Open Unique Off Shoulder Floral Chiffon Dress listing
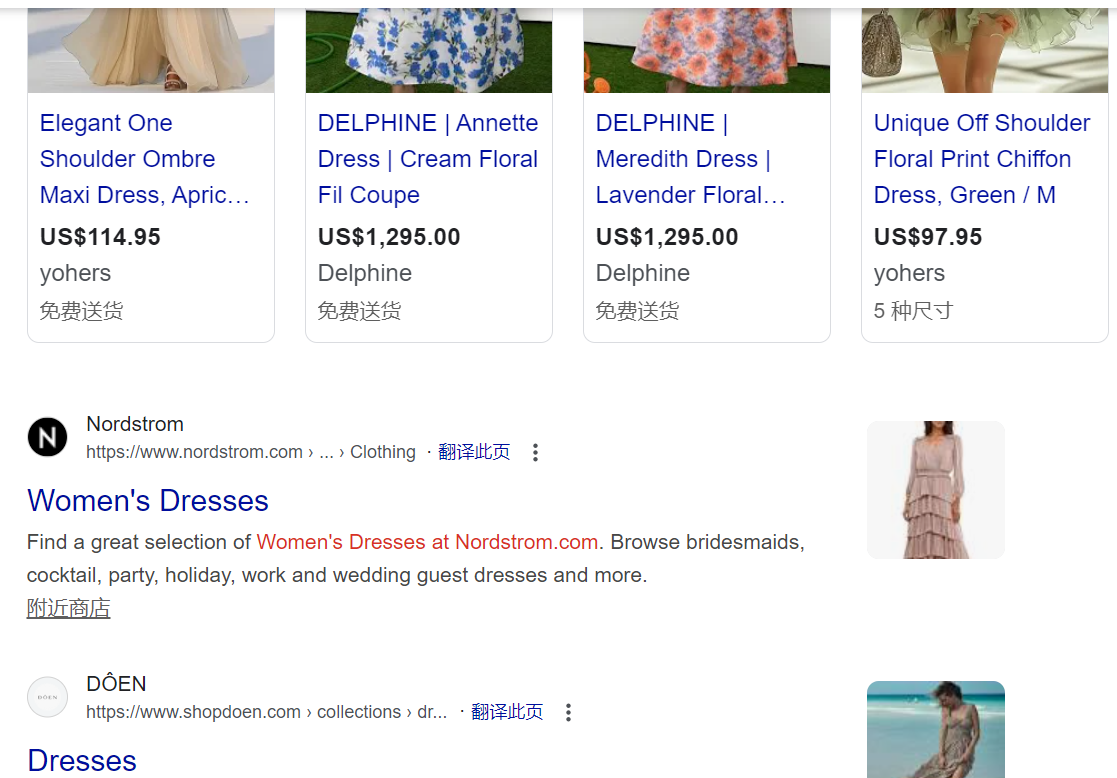 (982, 159)
